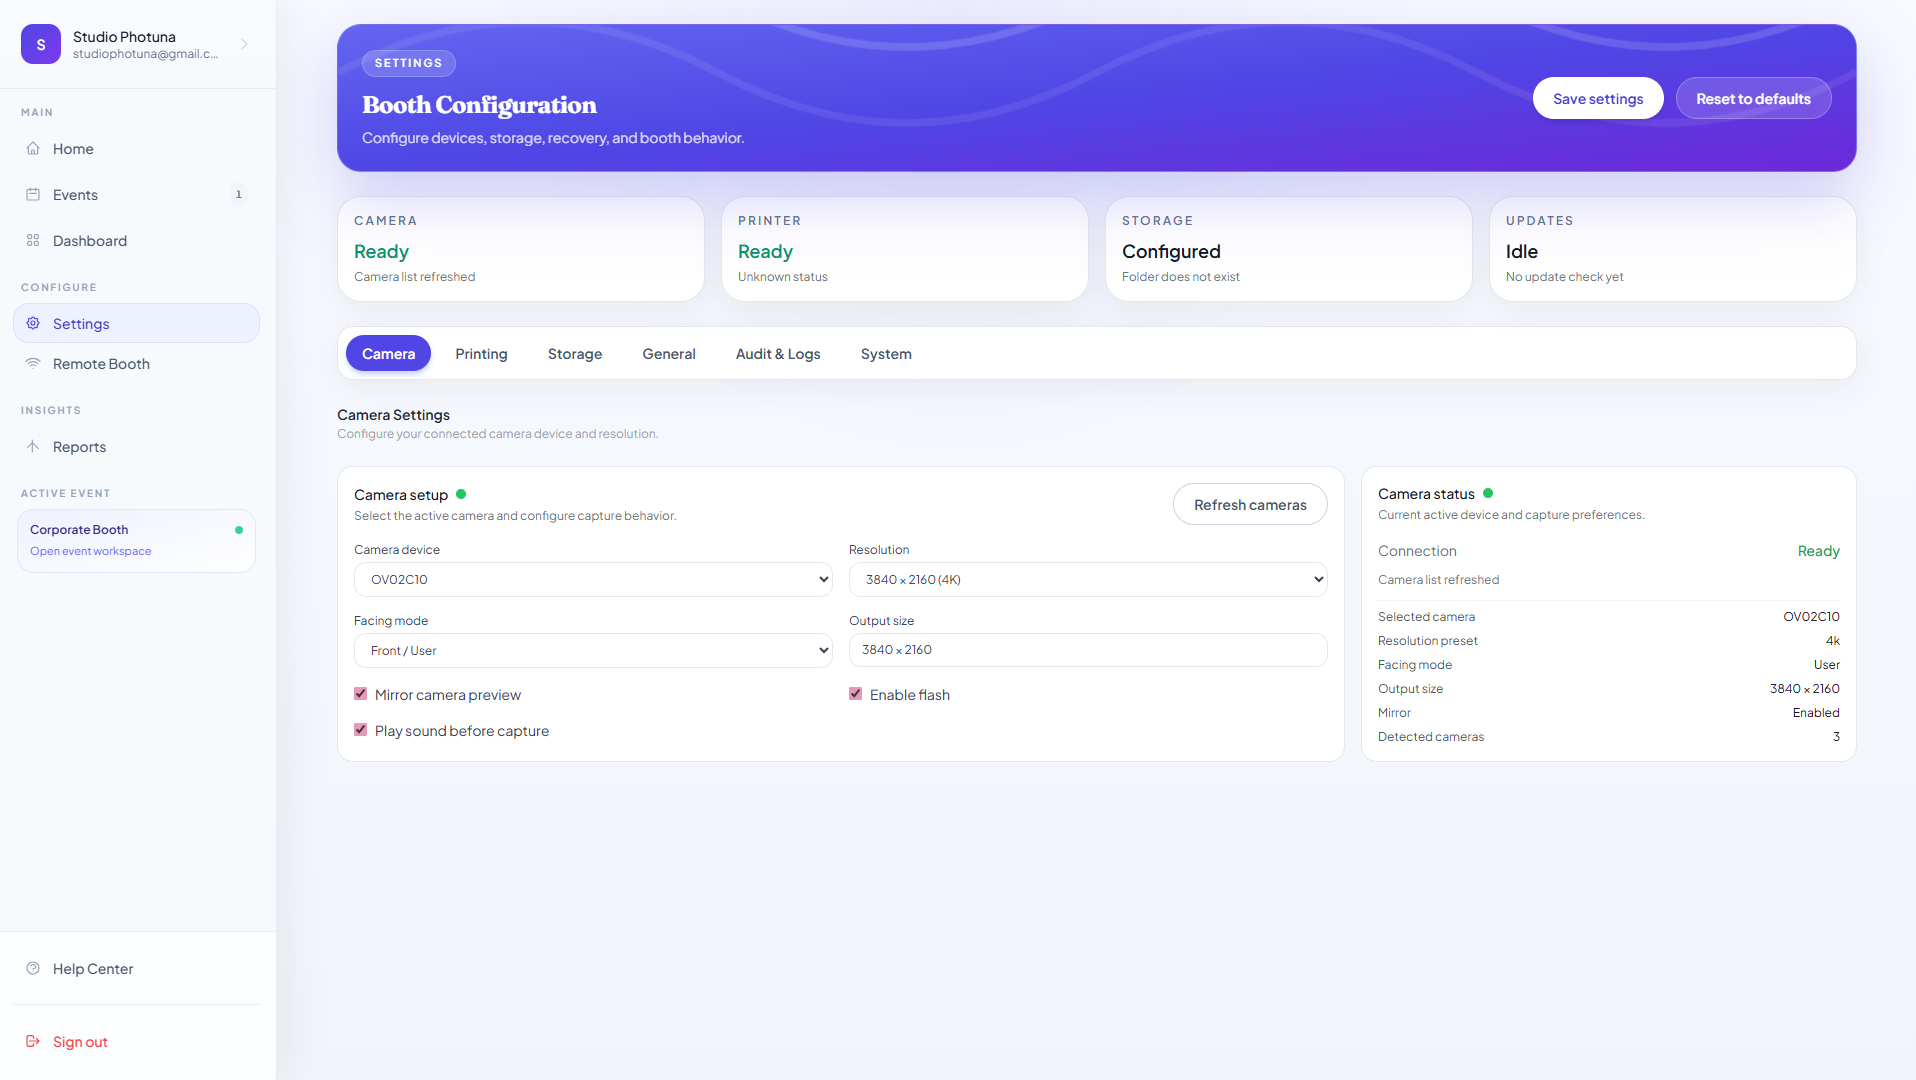Toggle Play sound before capture checkbox
1916x1080 pixels.
[361, 730]
